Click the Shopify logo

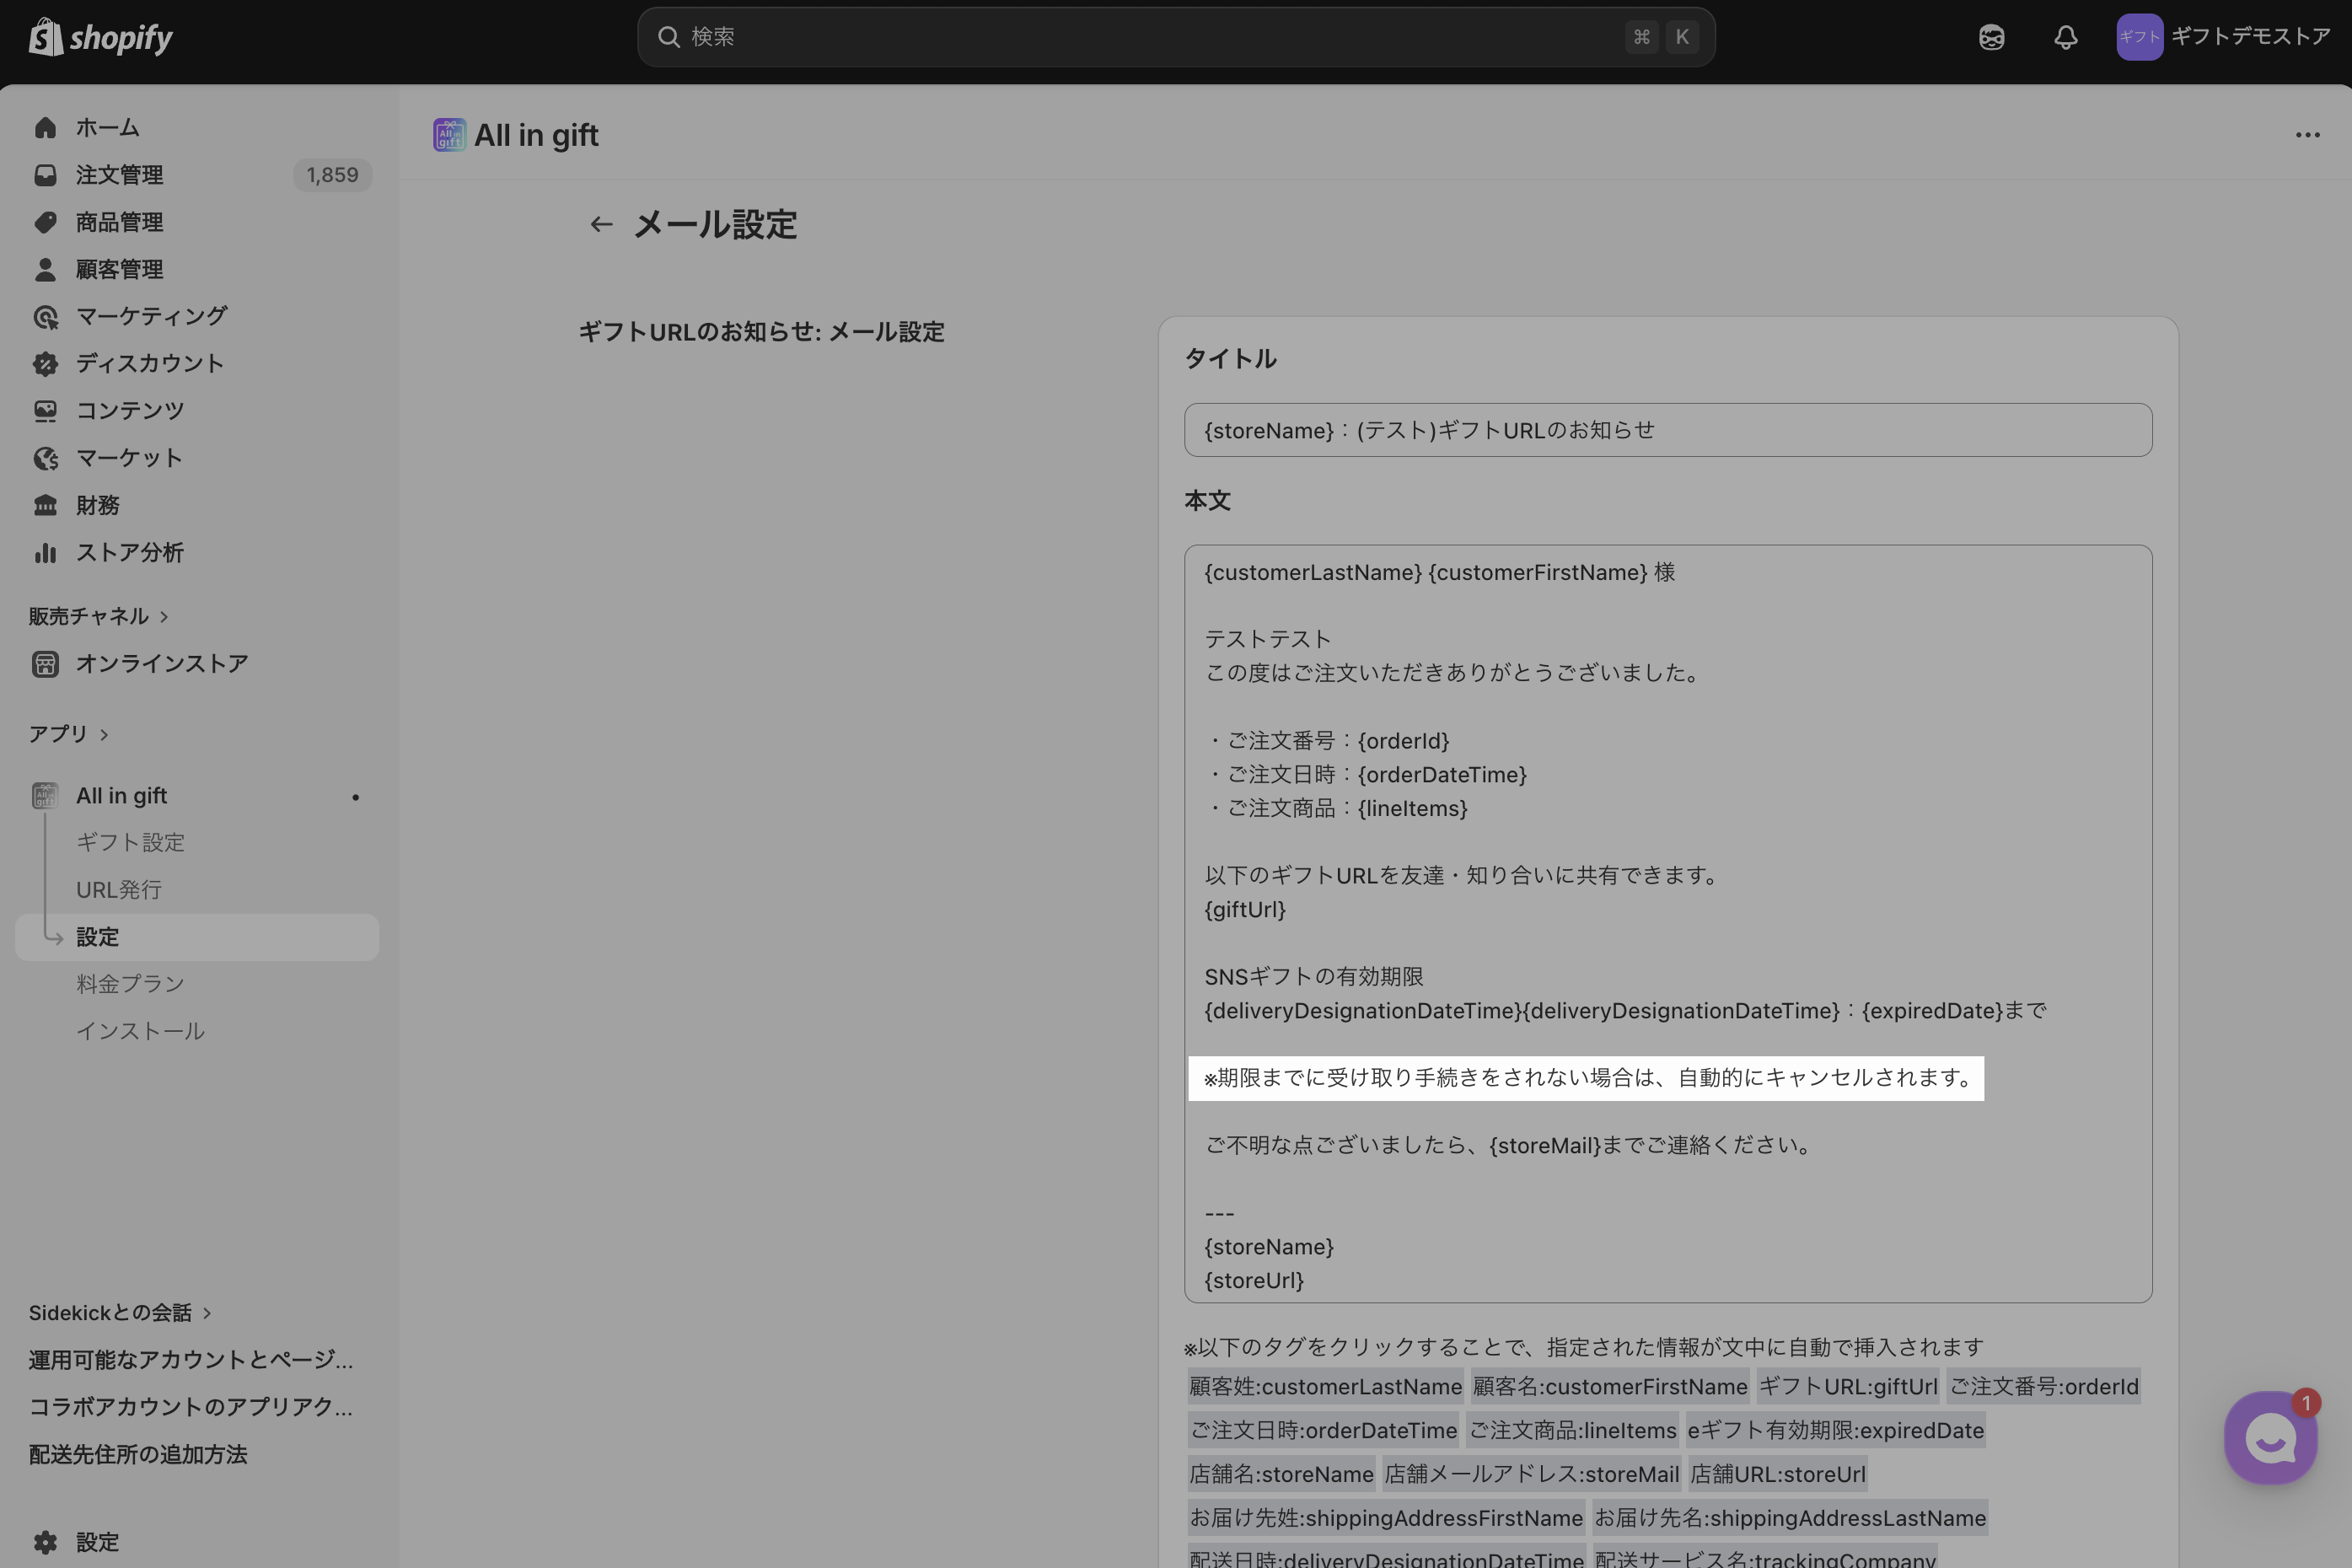click(x=100, y=37)
